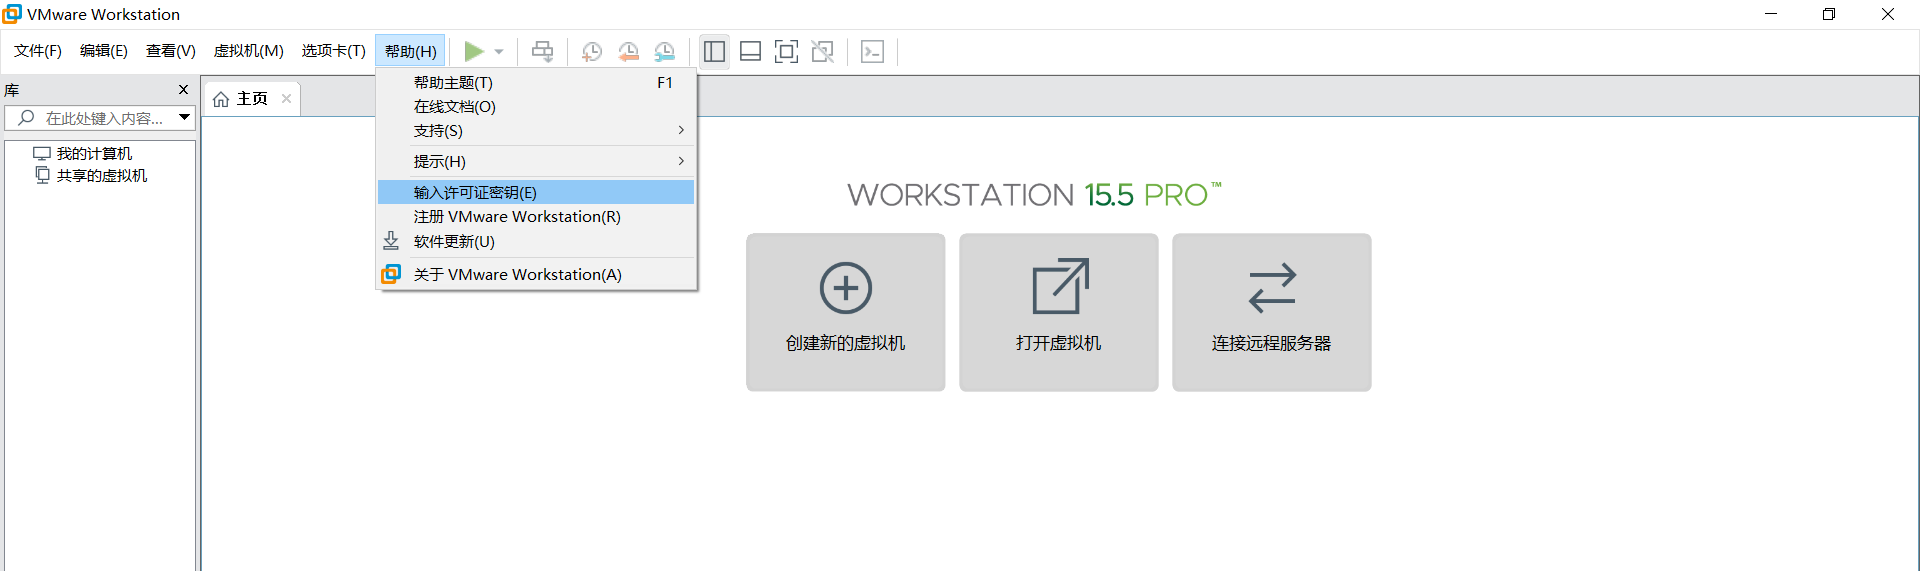Screen dimensions: 1920x571
Task: Choose 在线文档(O) menu entry
Action: [536, 106]
